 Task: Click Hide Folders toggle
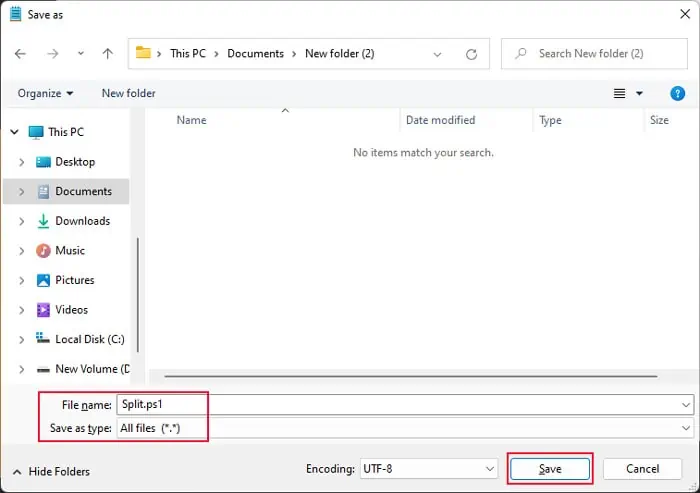[x=51, y=472]
